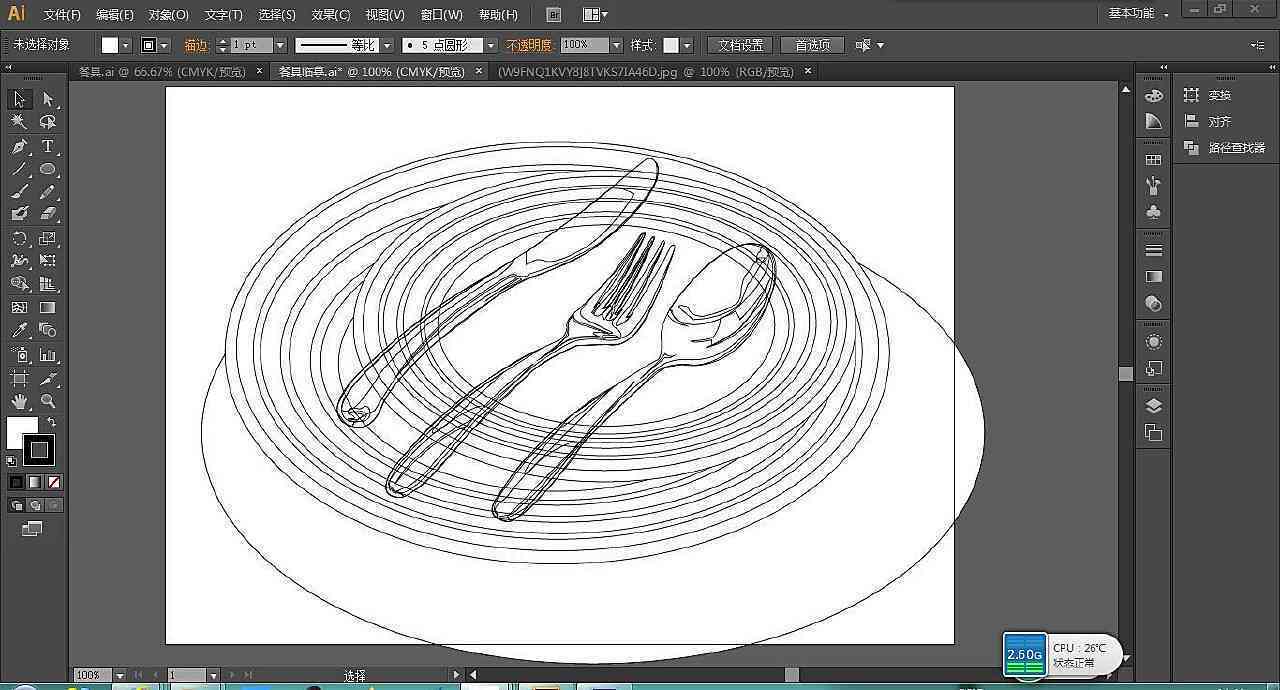Open the zoom level dropdown at bottom
This screenshot has height=690, width=1280.
[x=120, y=675]
